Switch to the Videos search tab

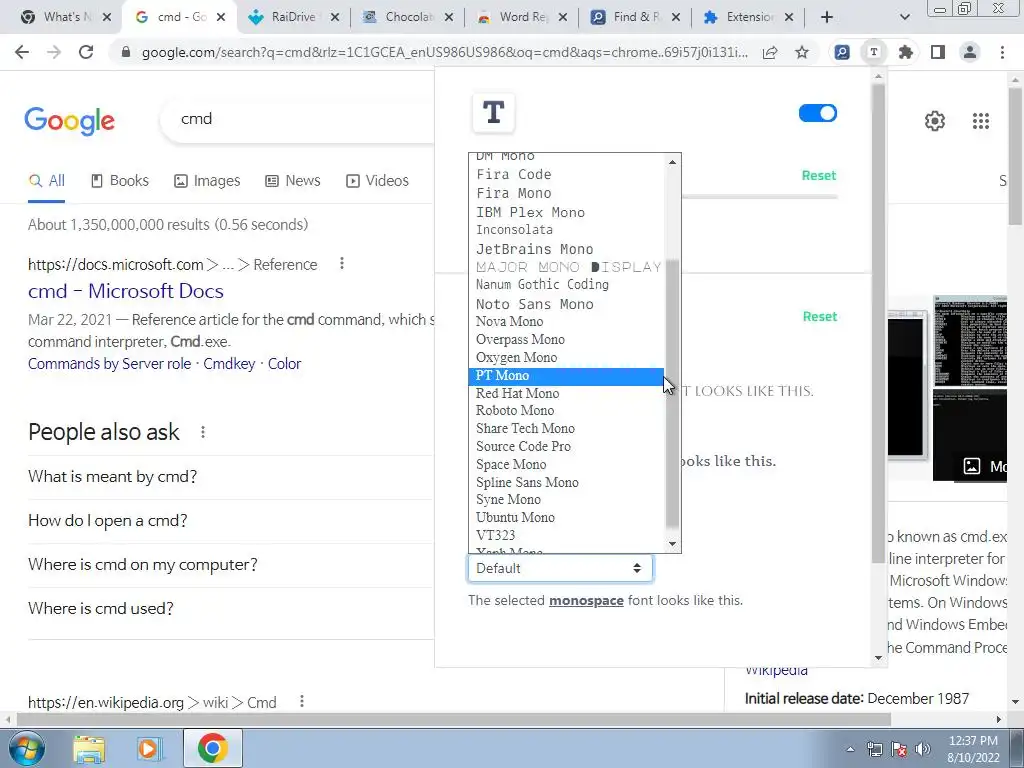coord(377,181)
